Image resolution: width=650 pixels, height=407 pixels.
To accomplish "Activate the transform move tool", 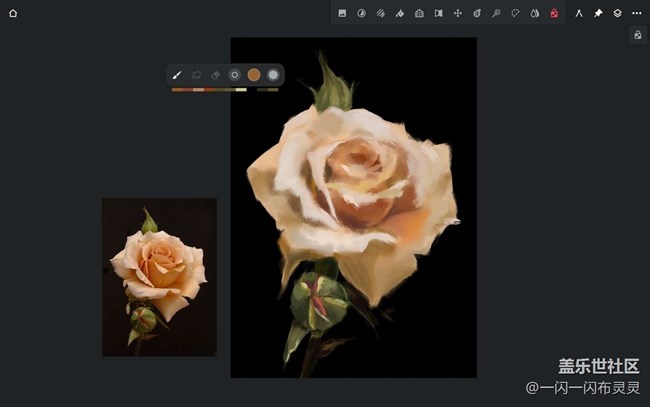I will (x=457, y=13).
